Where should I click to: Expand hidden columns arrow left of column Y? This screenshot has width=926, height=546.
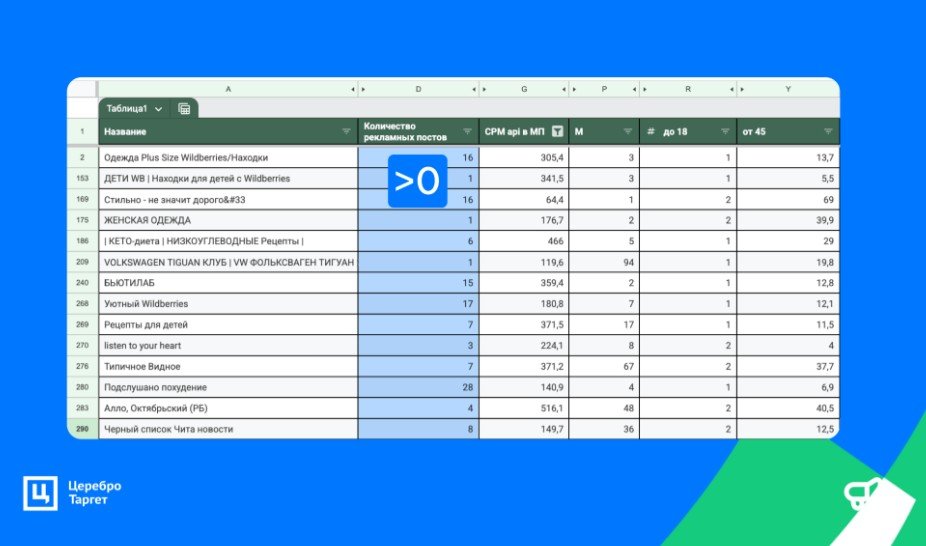(x=742, y=89)
